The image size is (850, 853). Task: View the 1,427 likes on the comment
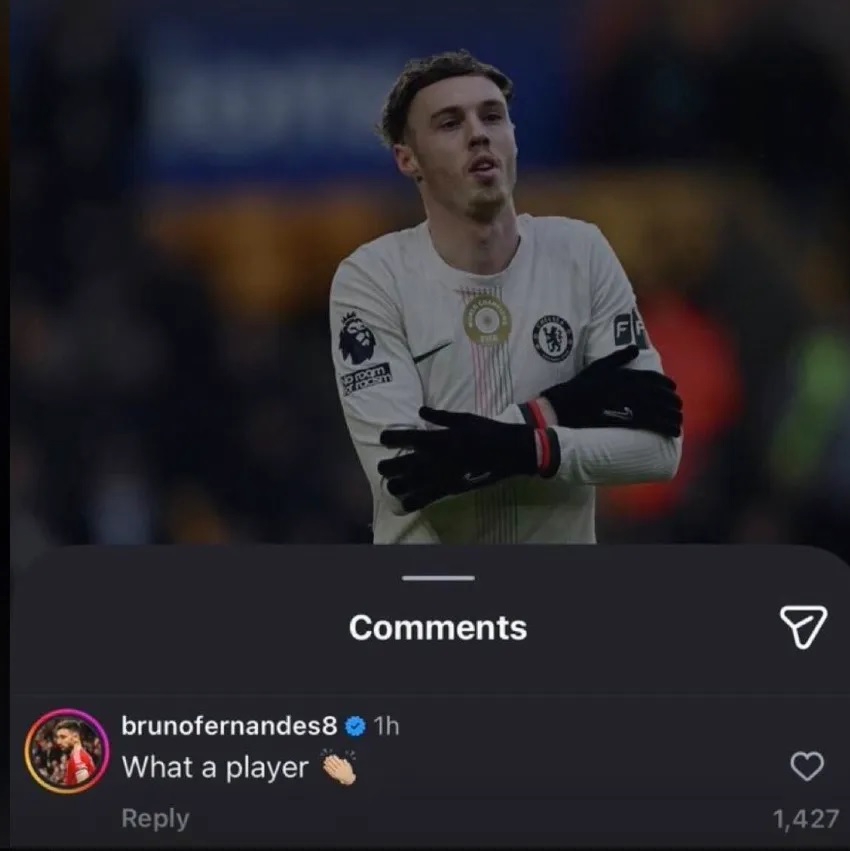805,818
